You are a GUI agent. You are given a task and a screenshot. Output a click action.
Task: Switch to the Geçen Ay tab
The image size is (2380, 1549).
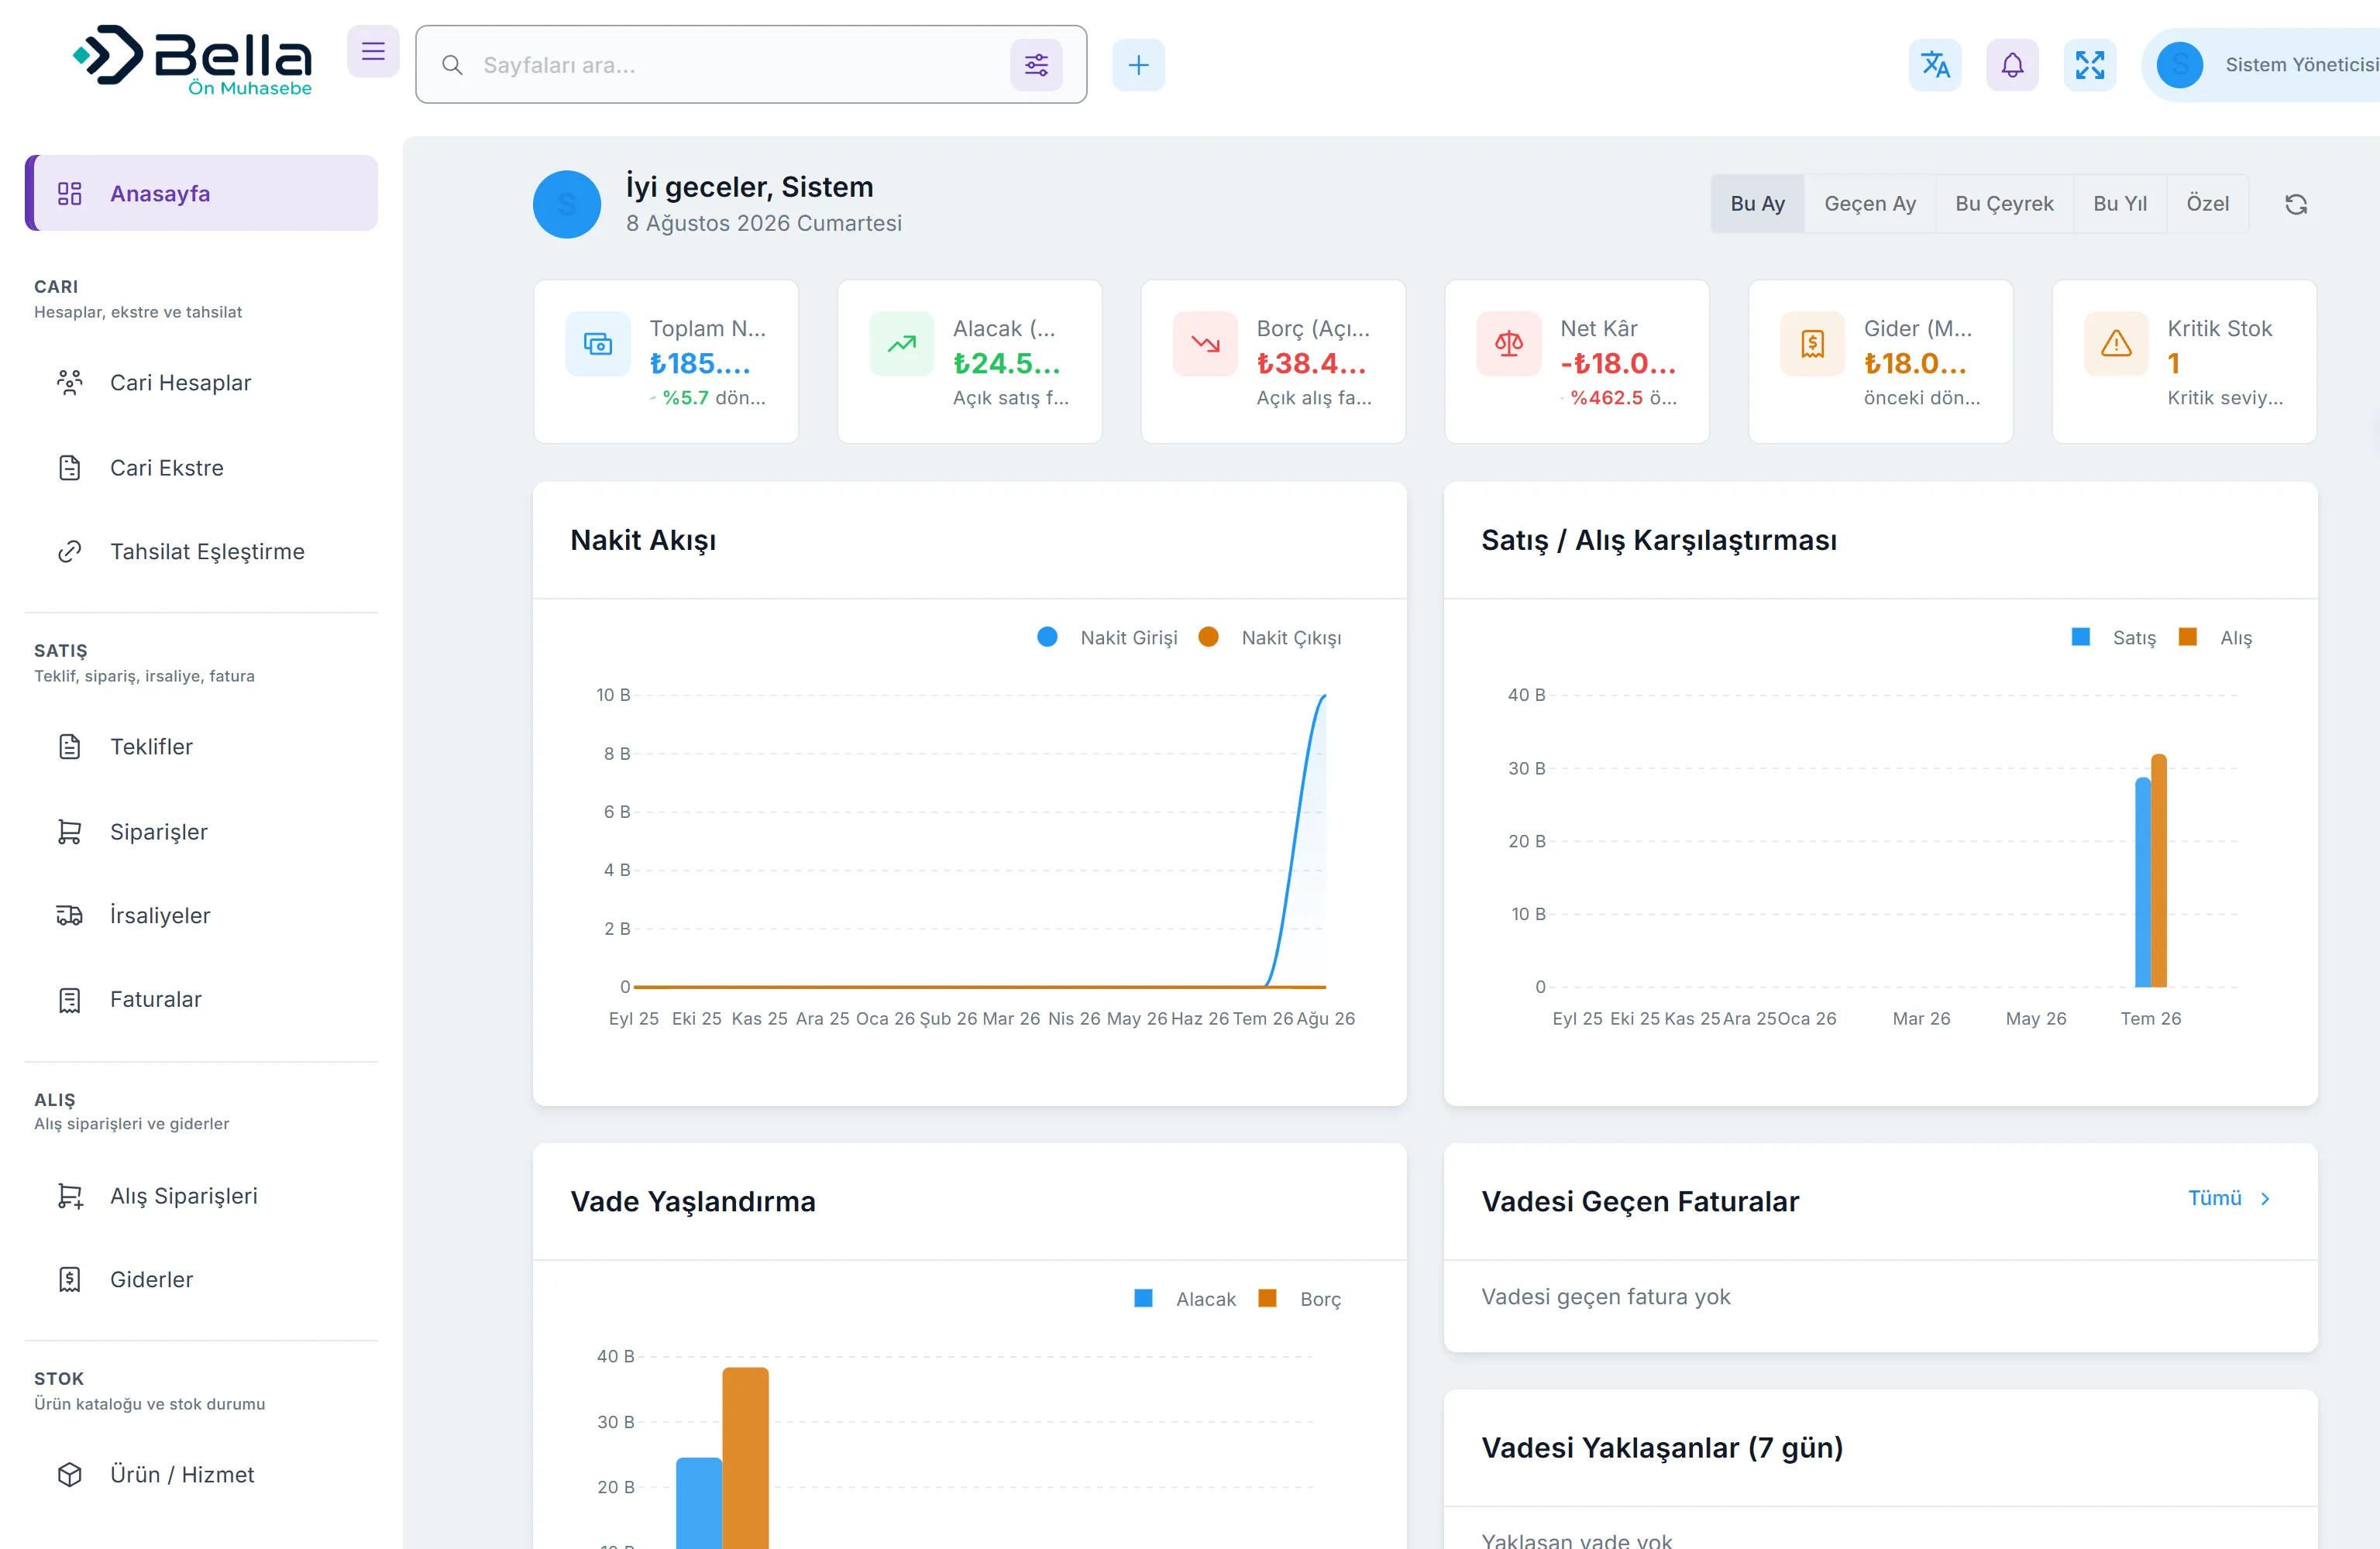(x=1870, y=204)
